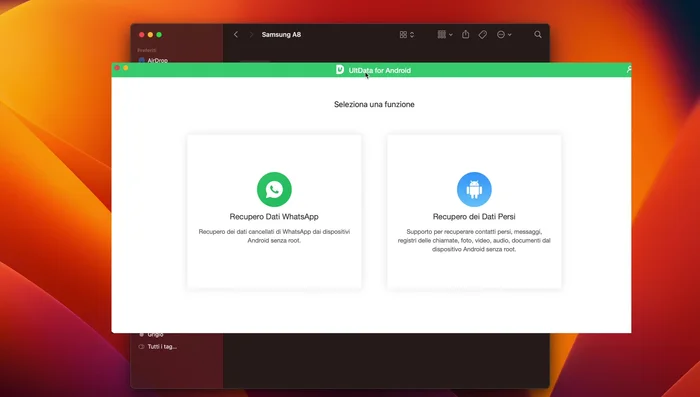Minimize the UltData for Android window

click(x=126, y=68)
